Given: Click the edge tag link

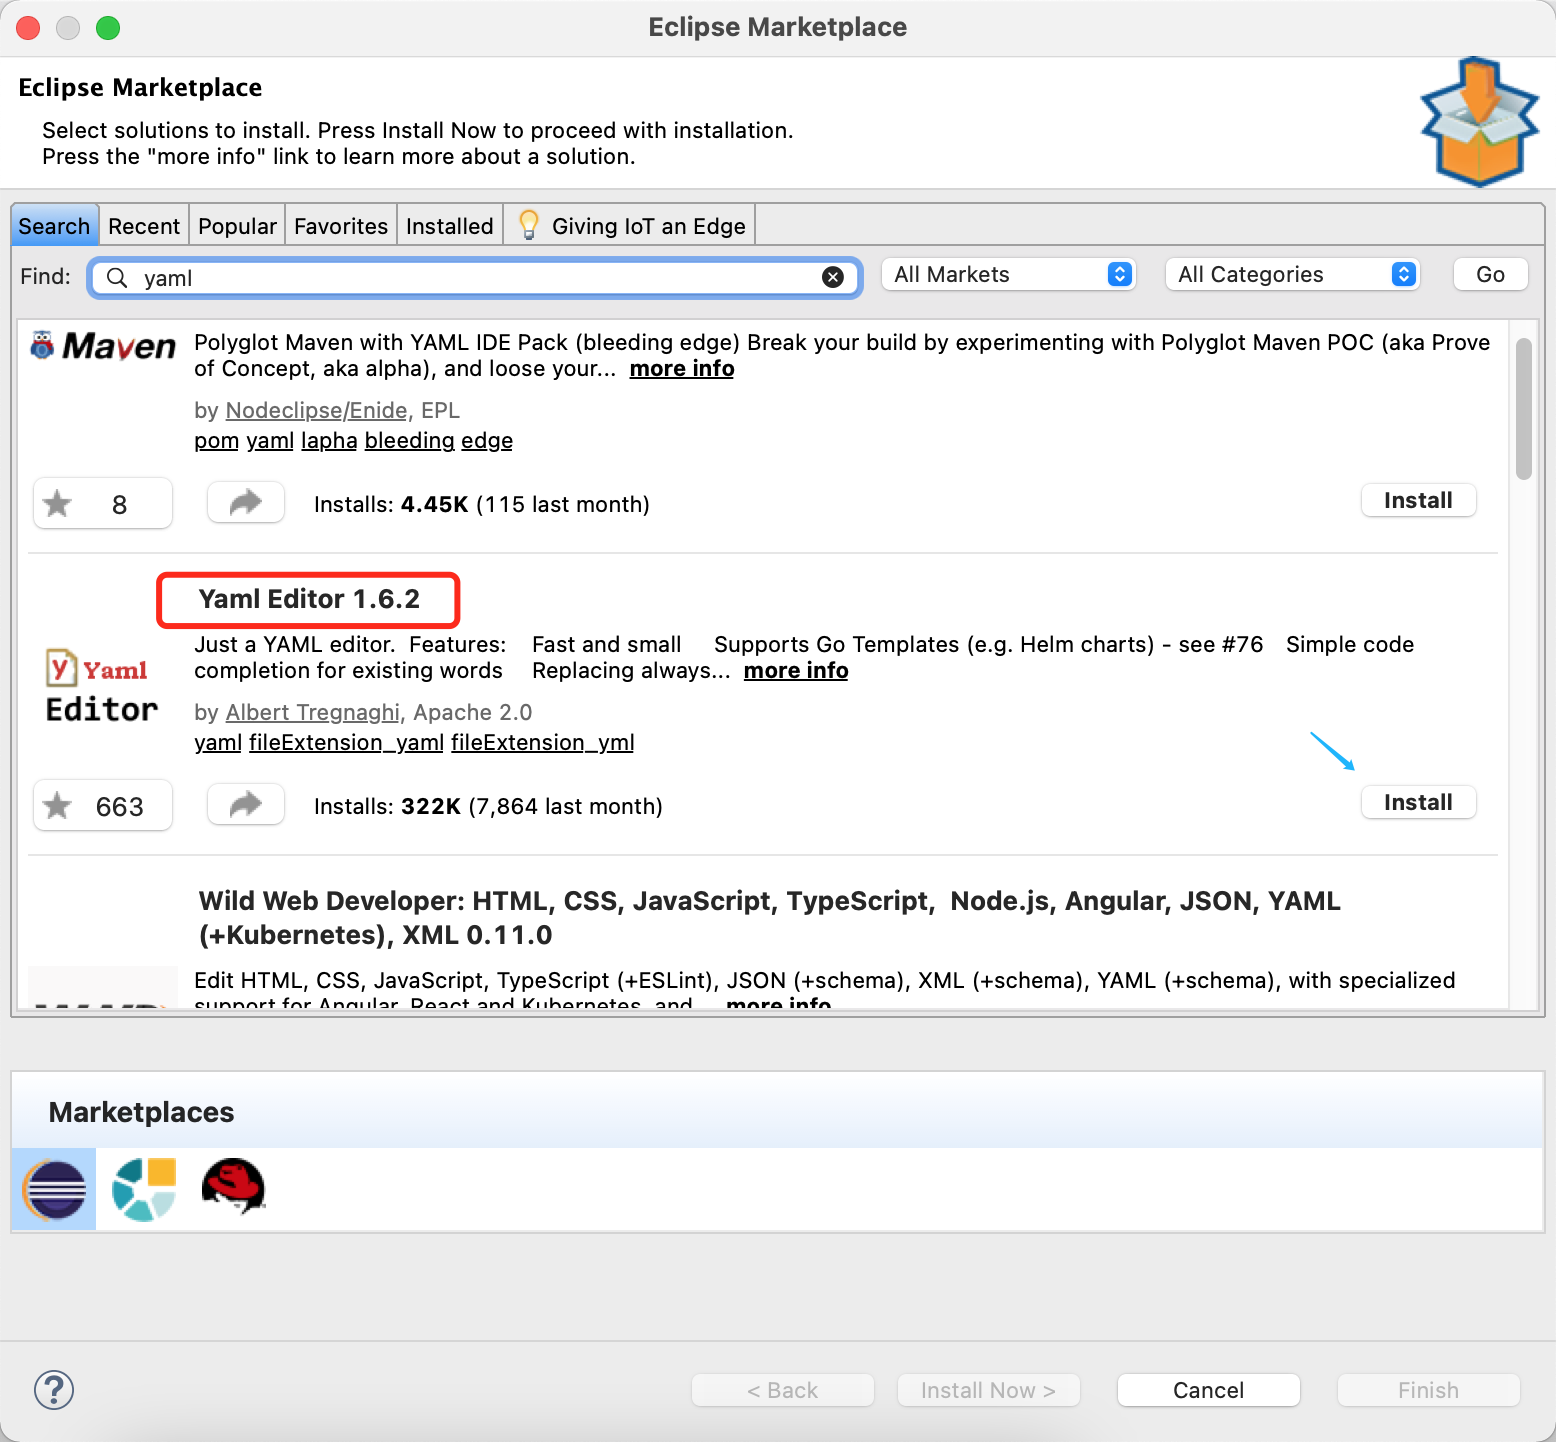Looking at the screenshot, I should [487, 440].
